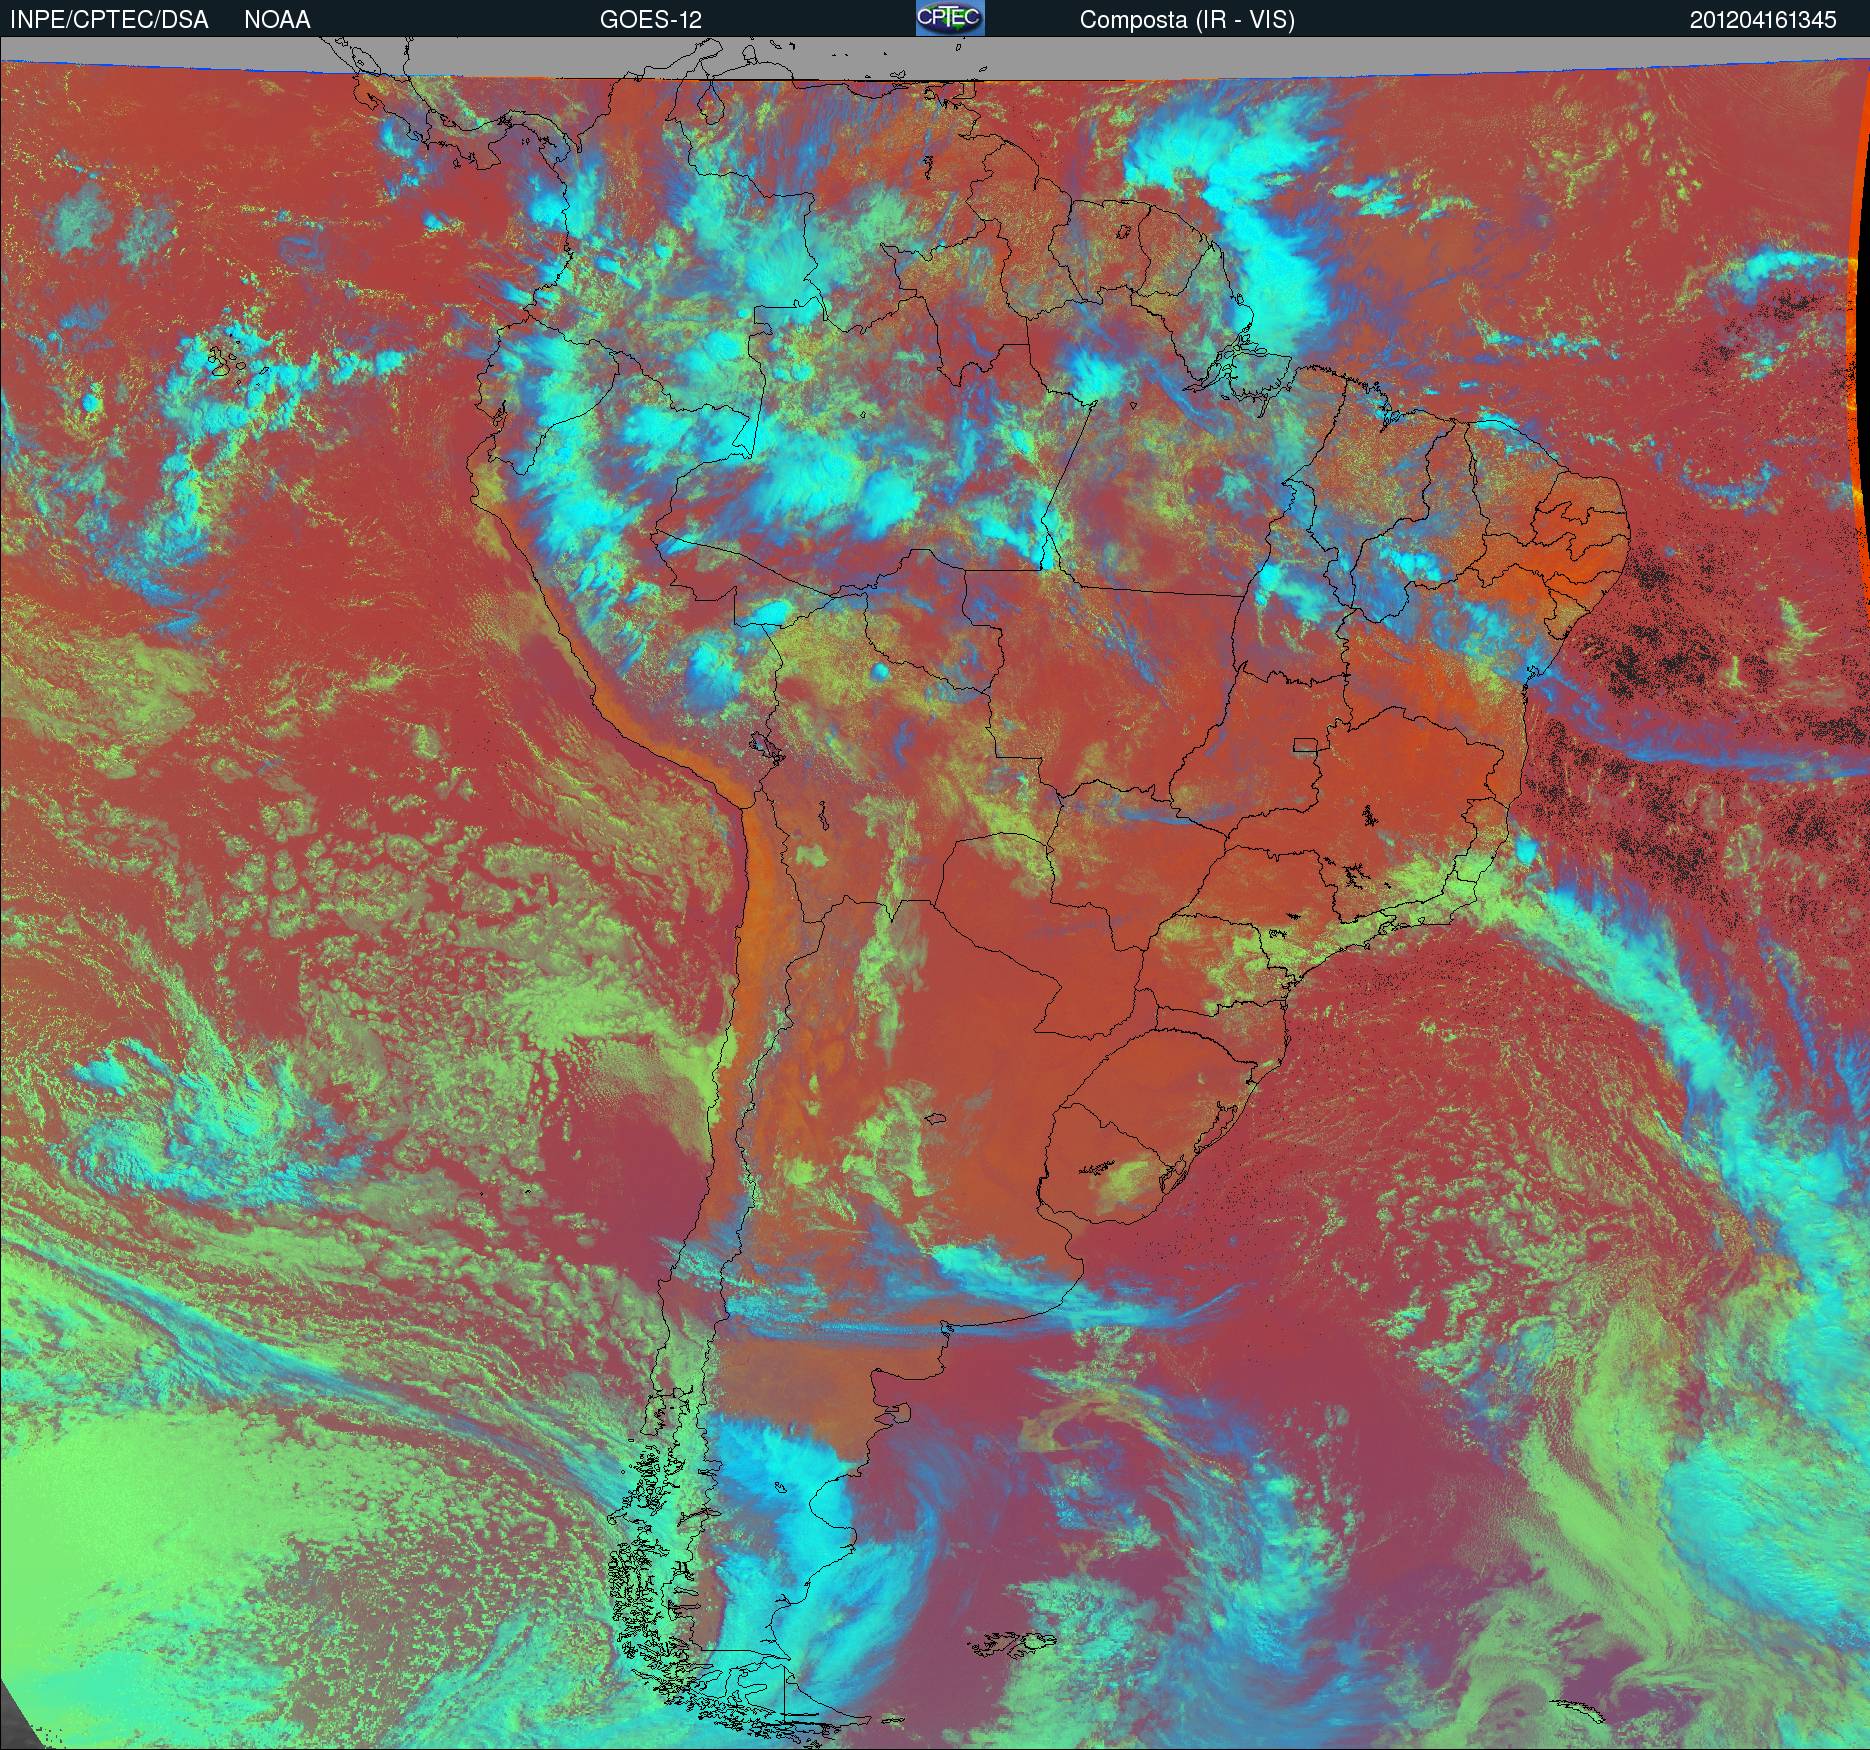The width and height of the screenshot is (1870, 1750).
Task: Select the 201204161345 timestamp text
Action: pos(1763,20)
